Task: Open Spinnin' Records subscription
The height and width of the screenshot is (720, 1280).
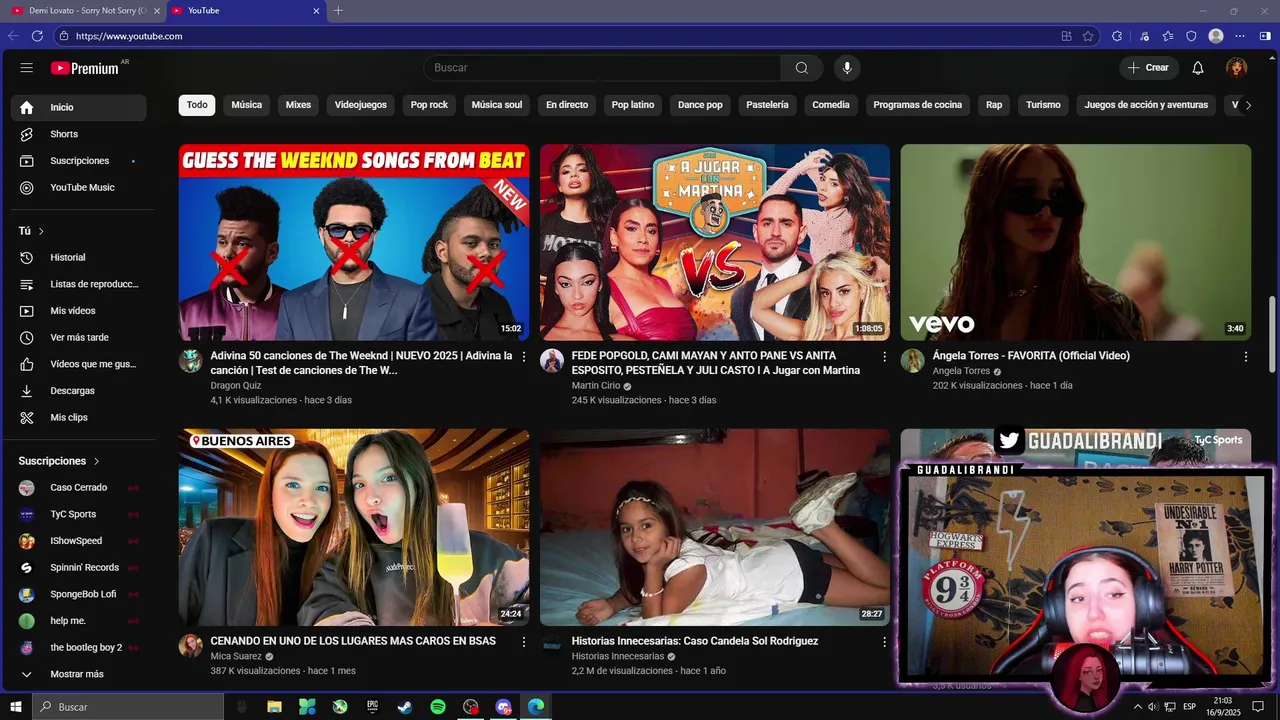Action: coord(79,568)
